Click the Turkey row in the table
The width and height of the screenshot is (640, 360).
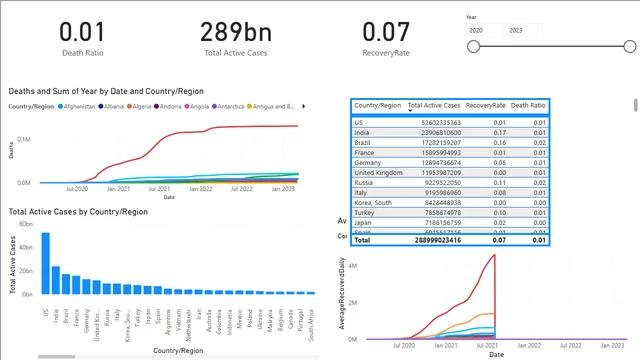450,213
